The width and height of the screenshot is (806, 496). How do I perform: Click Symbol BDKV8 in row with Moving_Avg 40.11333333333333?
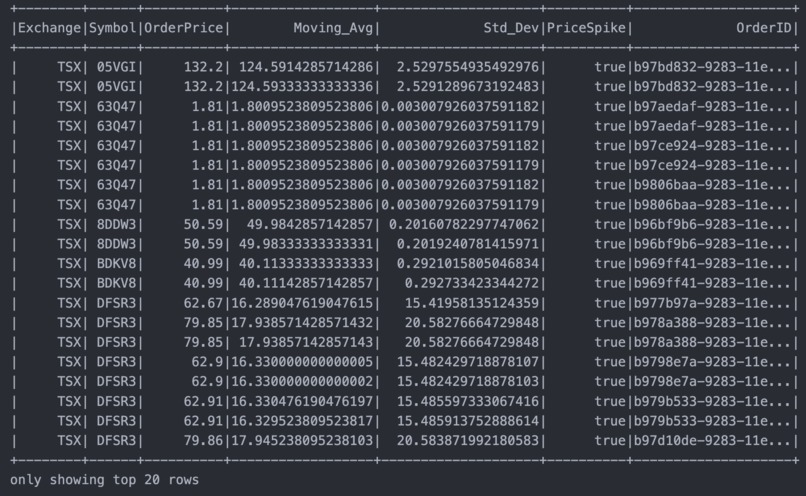point(116,264)
